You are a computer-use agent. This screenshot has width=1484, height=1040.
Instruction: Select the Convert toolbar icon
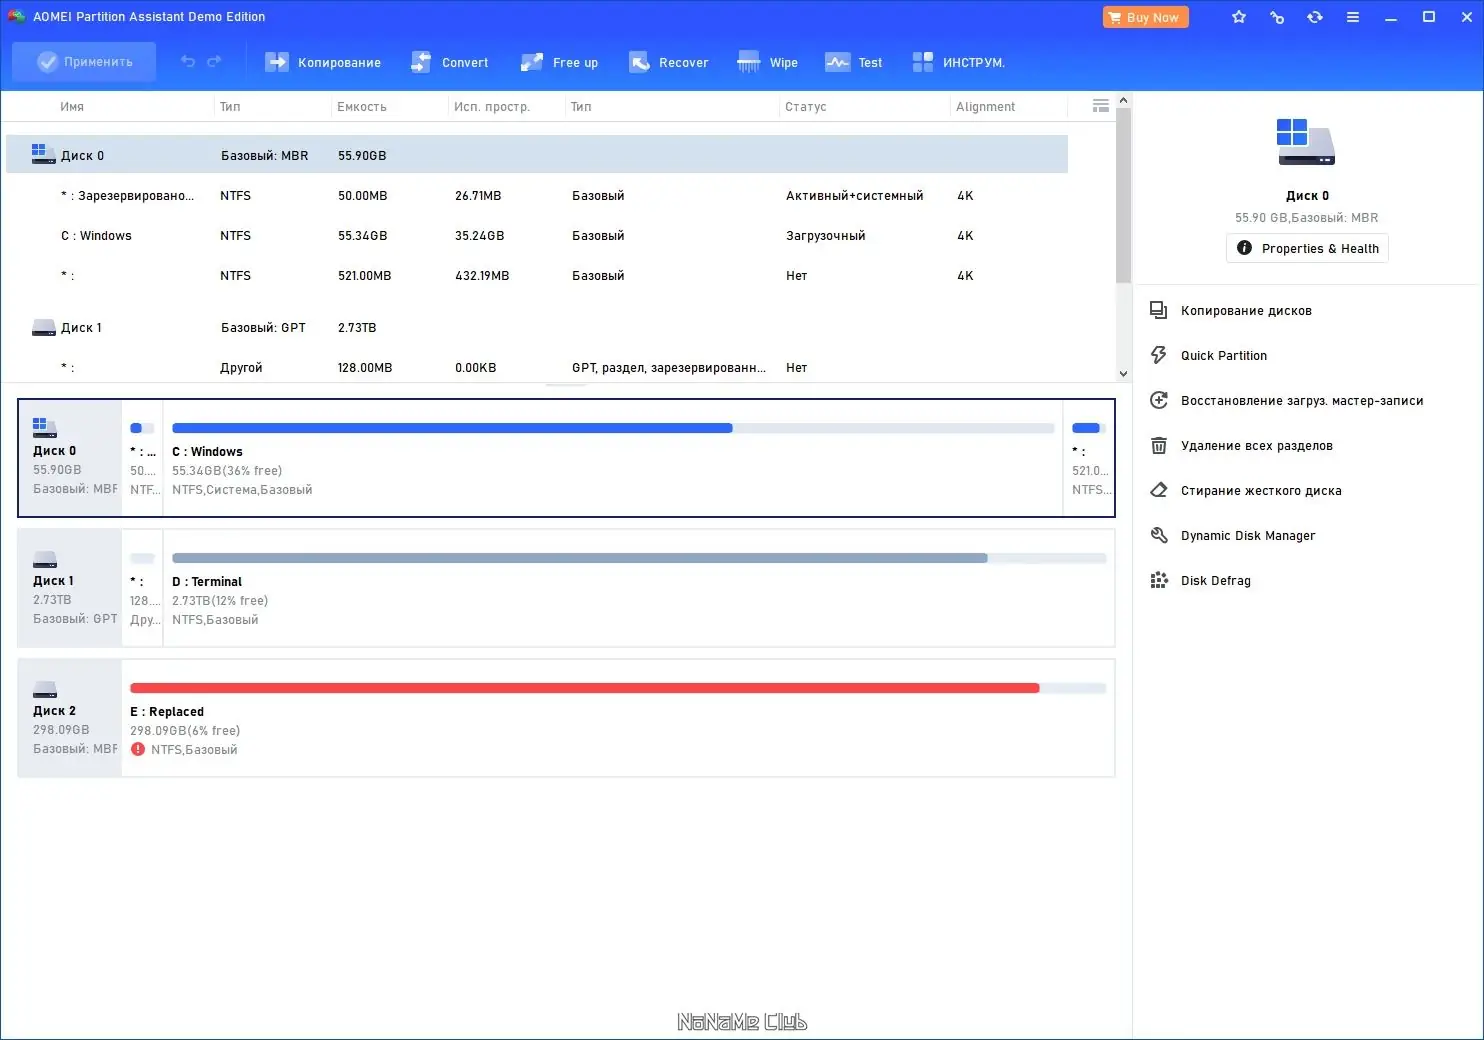click(421, 62)
